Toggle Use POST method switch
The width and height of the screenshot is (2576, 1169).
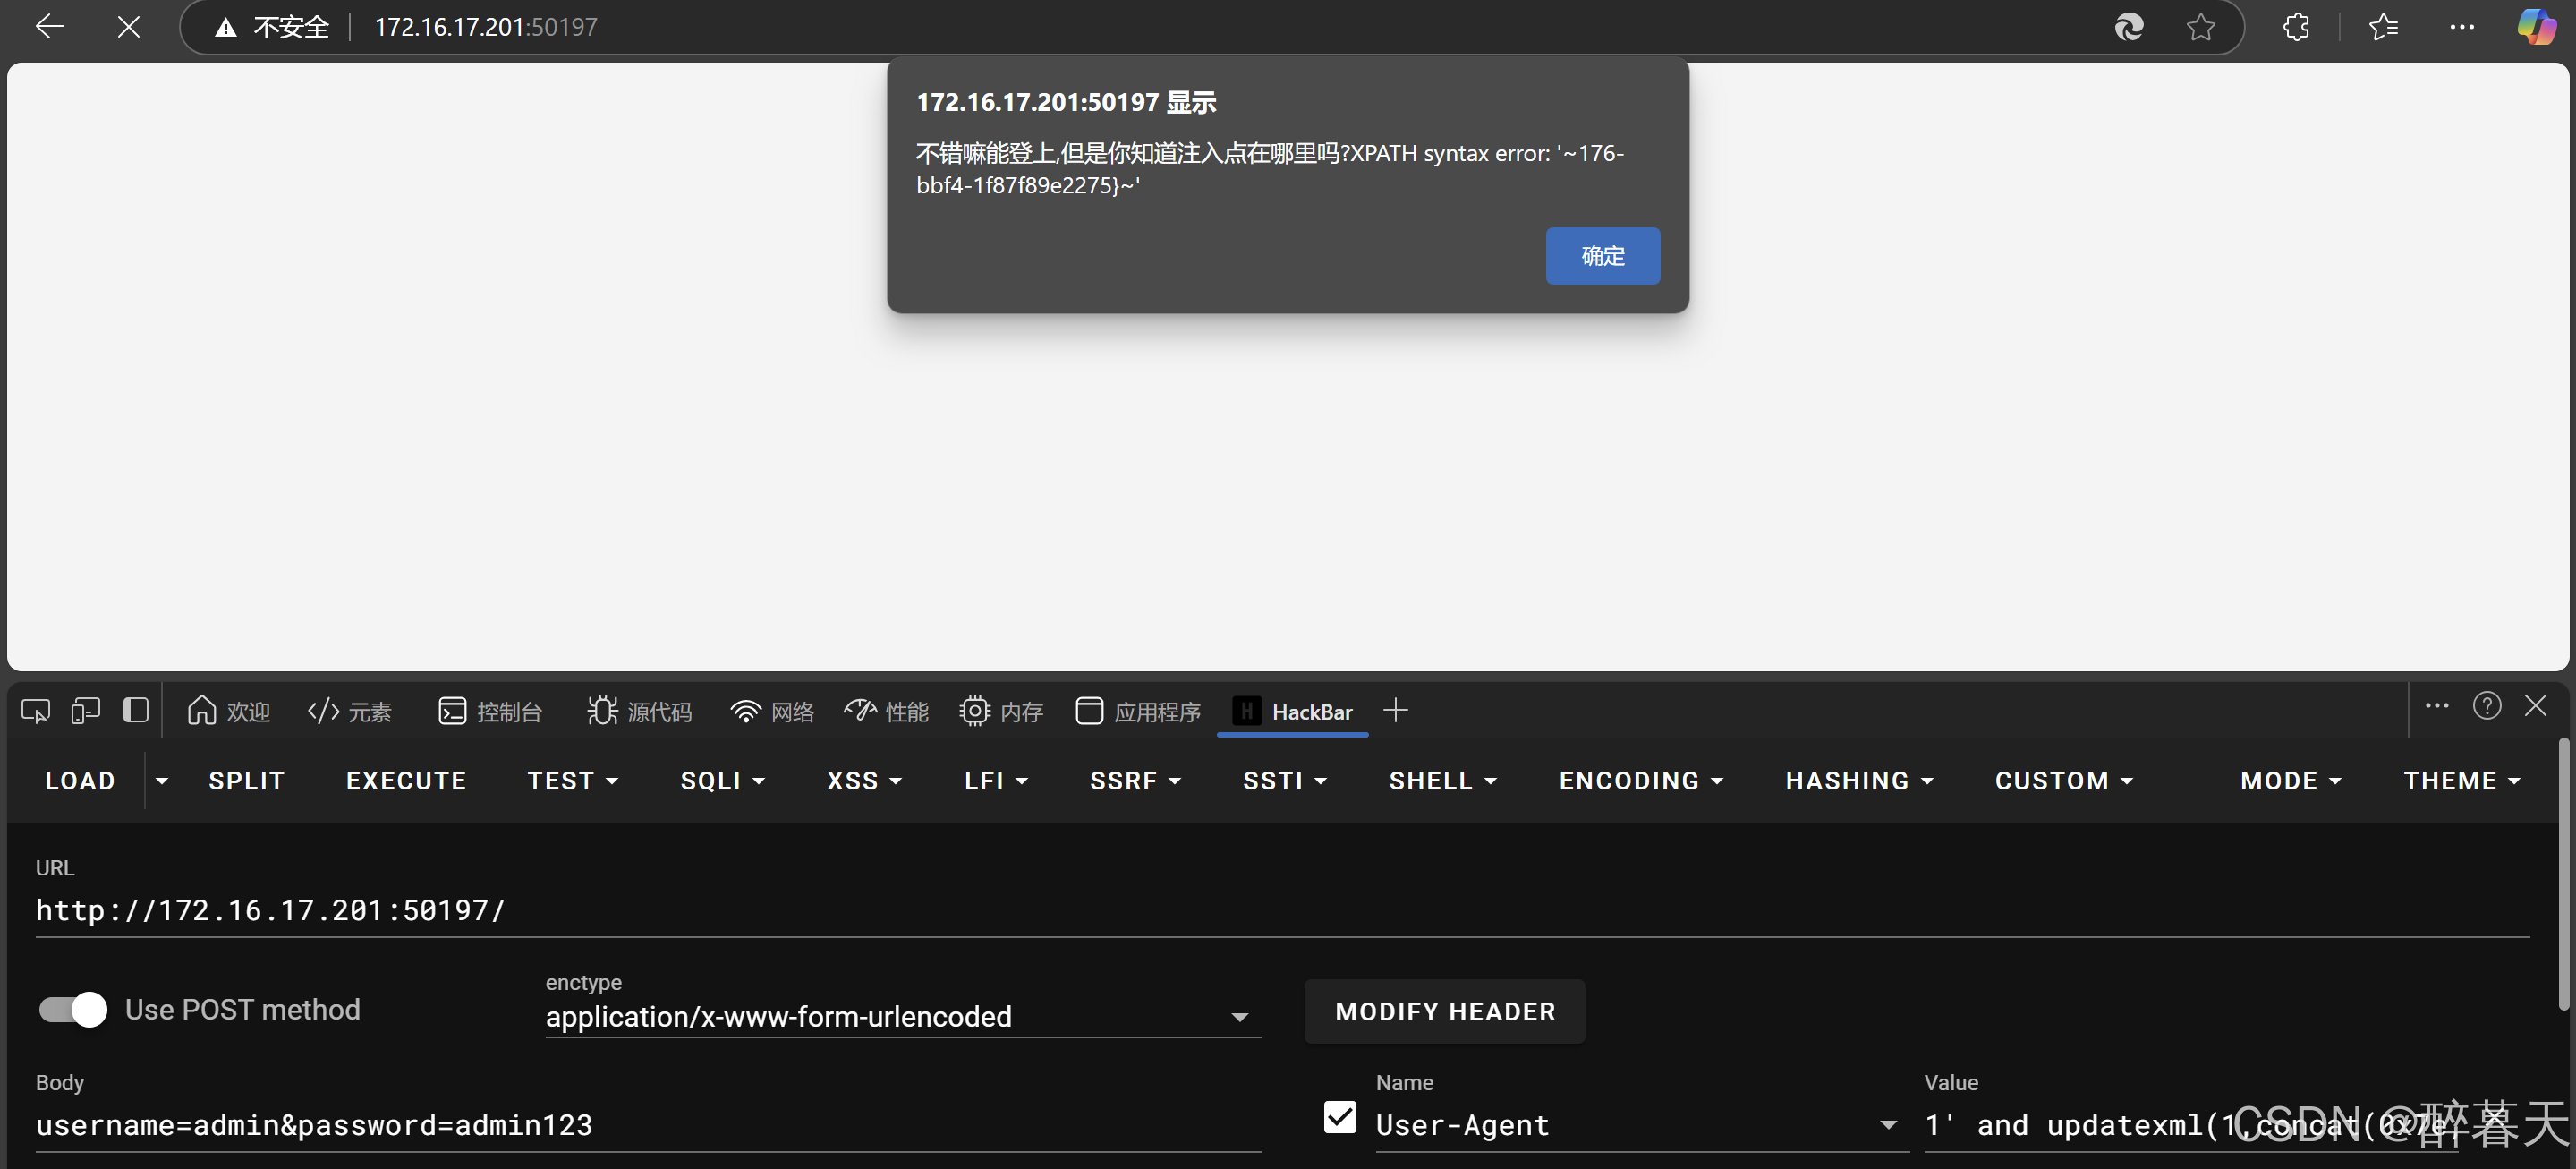pos(73,1009)
